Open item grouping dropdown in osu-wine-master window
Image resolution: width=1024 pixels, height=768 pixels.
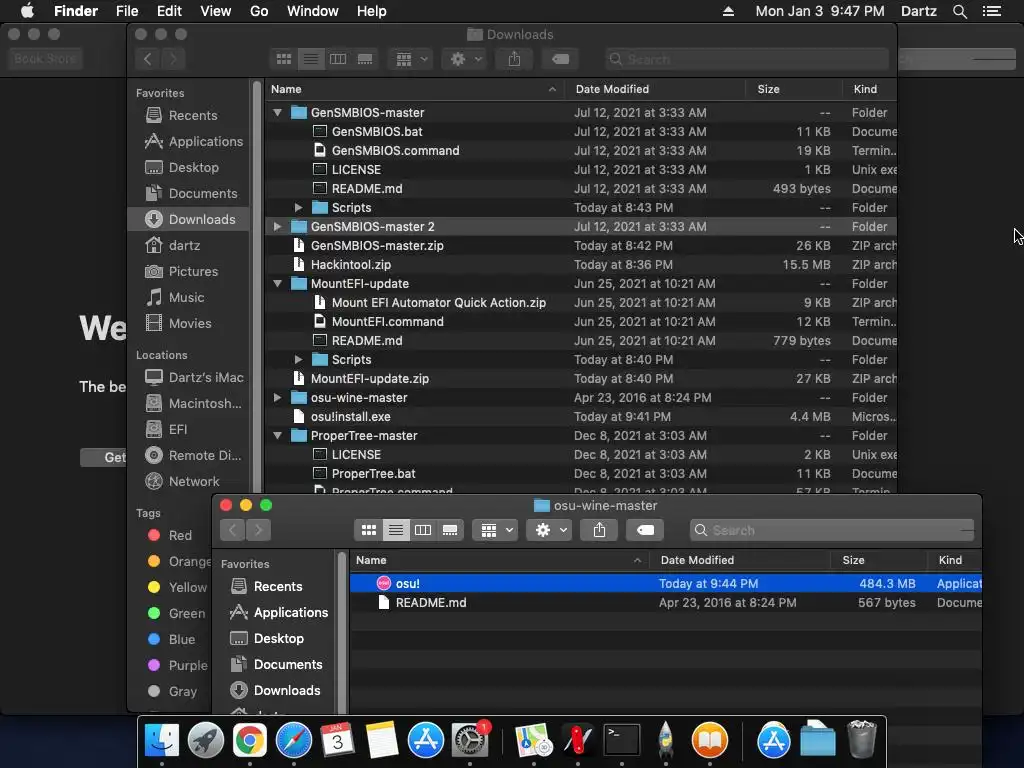pyautogui.click(x=496, y=530)
